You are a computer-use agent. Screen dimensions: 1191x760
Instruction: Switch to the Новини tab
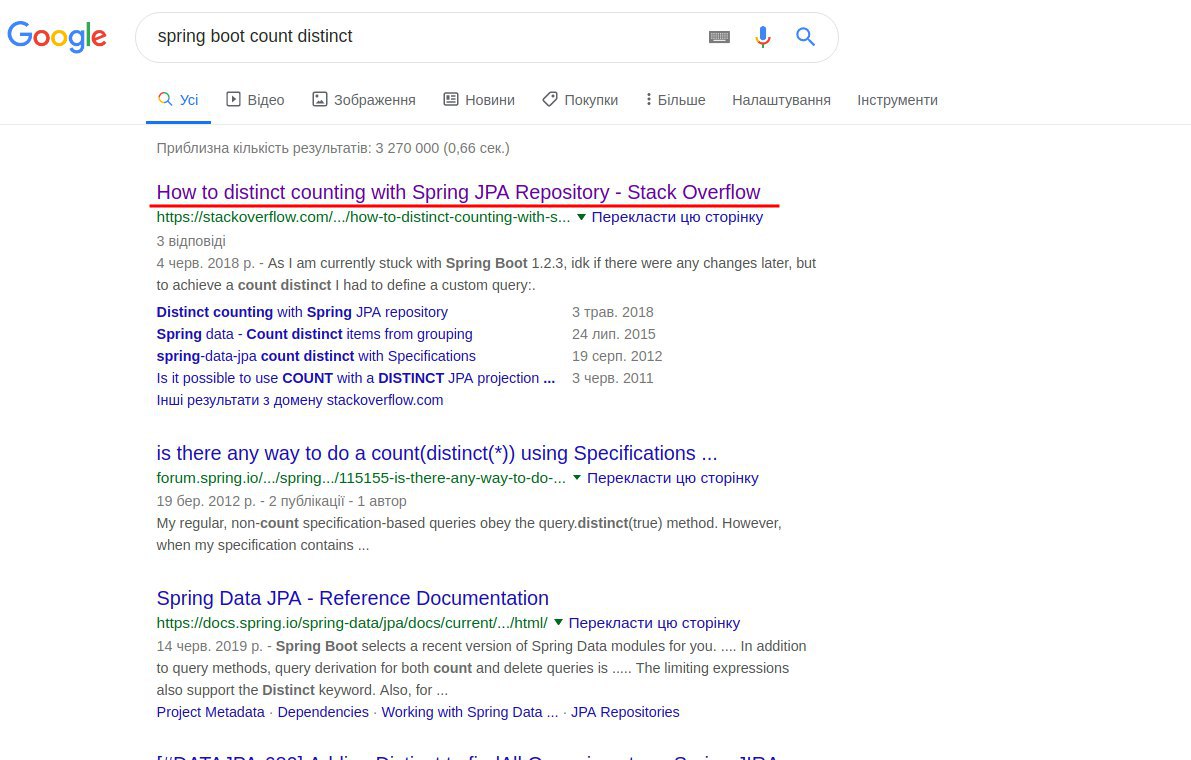(x=479, y=99)
